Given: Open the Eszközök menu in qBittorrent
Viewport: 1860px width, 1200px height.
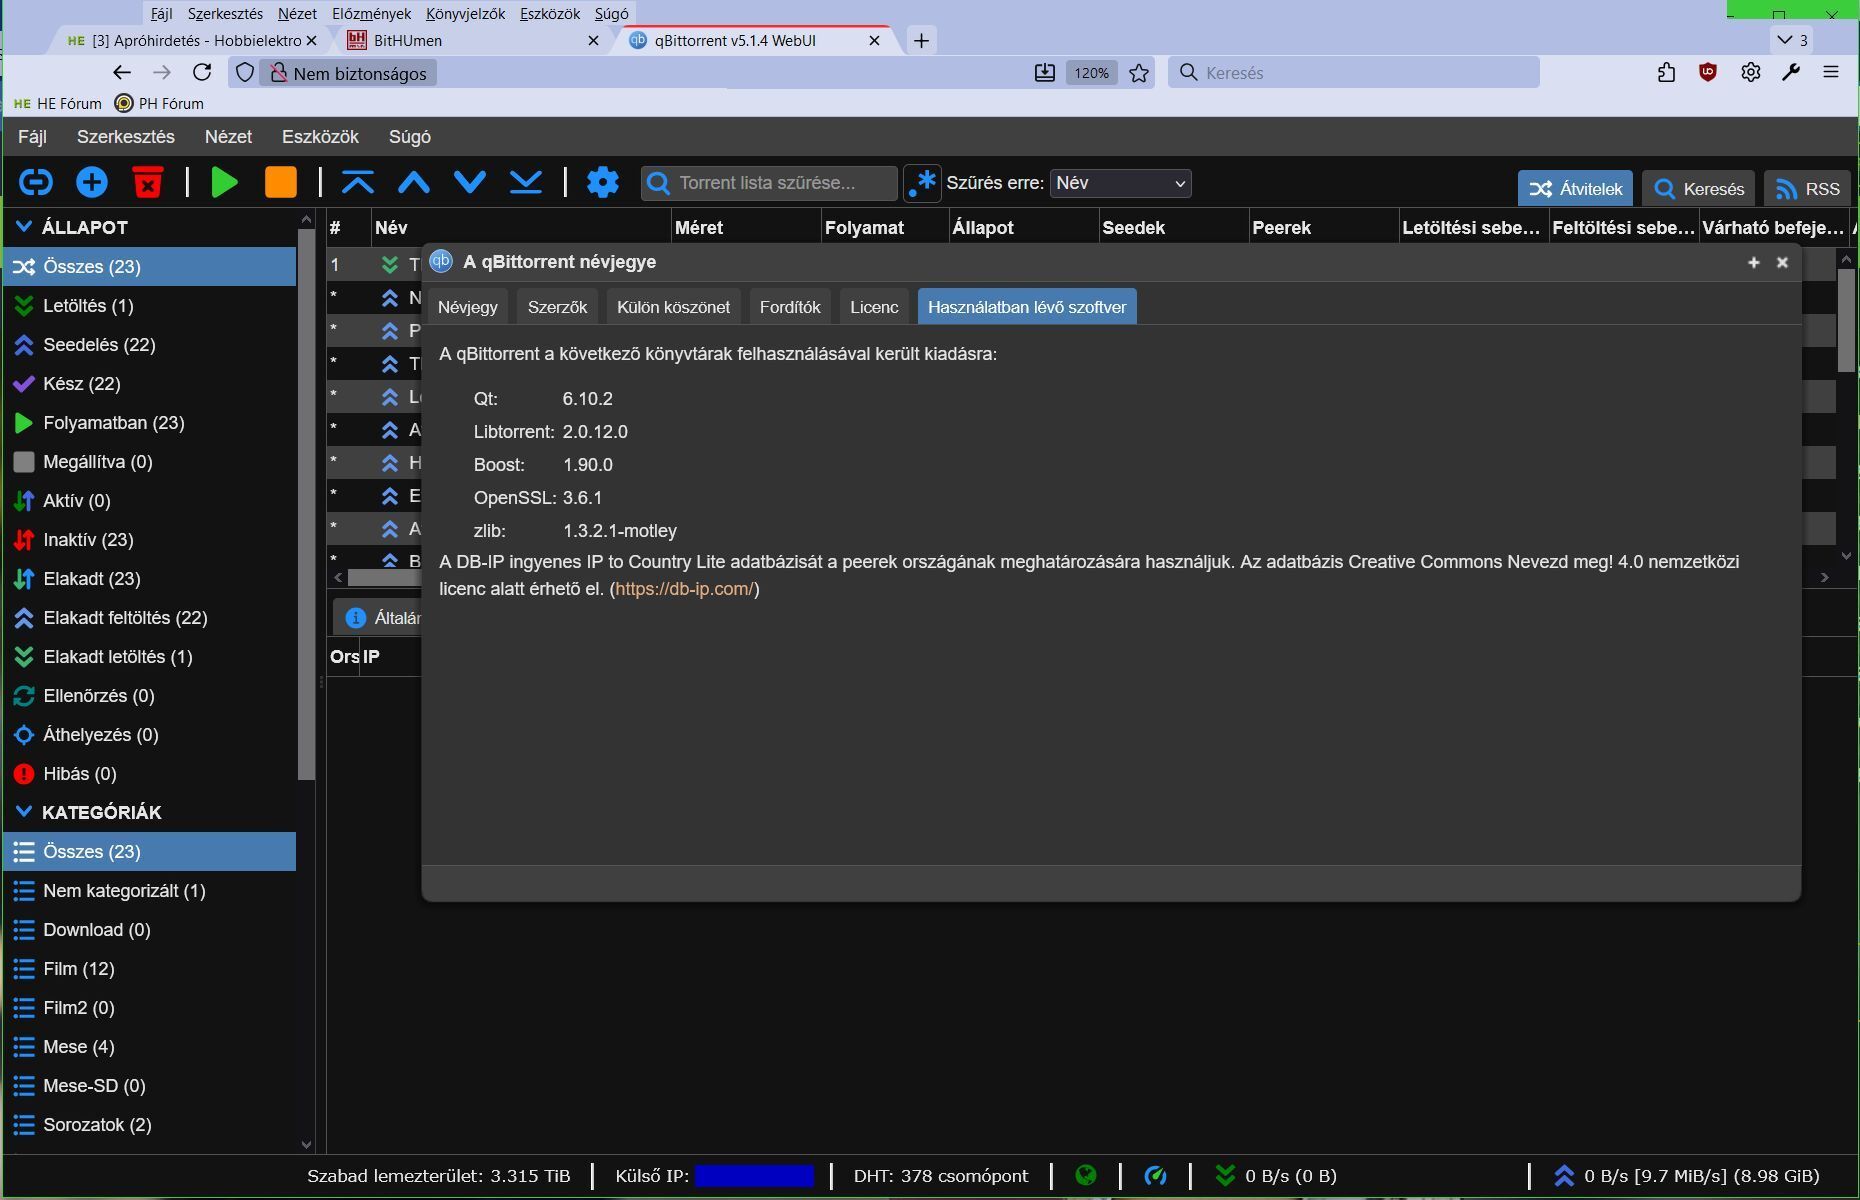Looking at the screenshot, I should coord(320,137).
